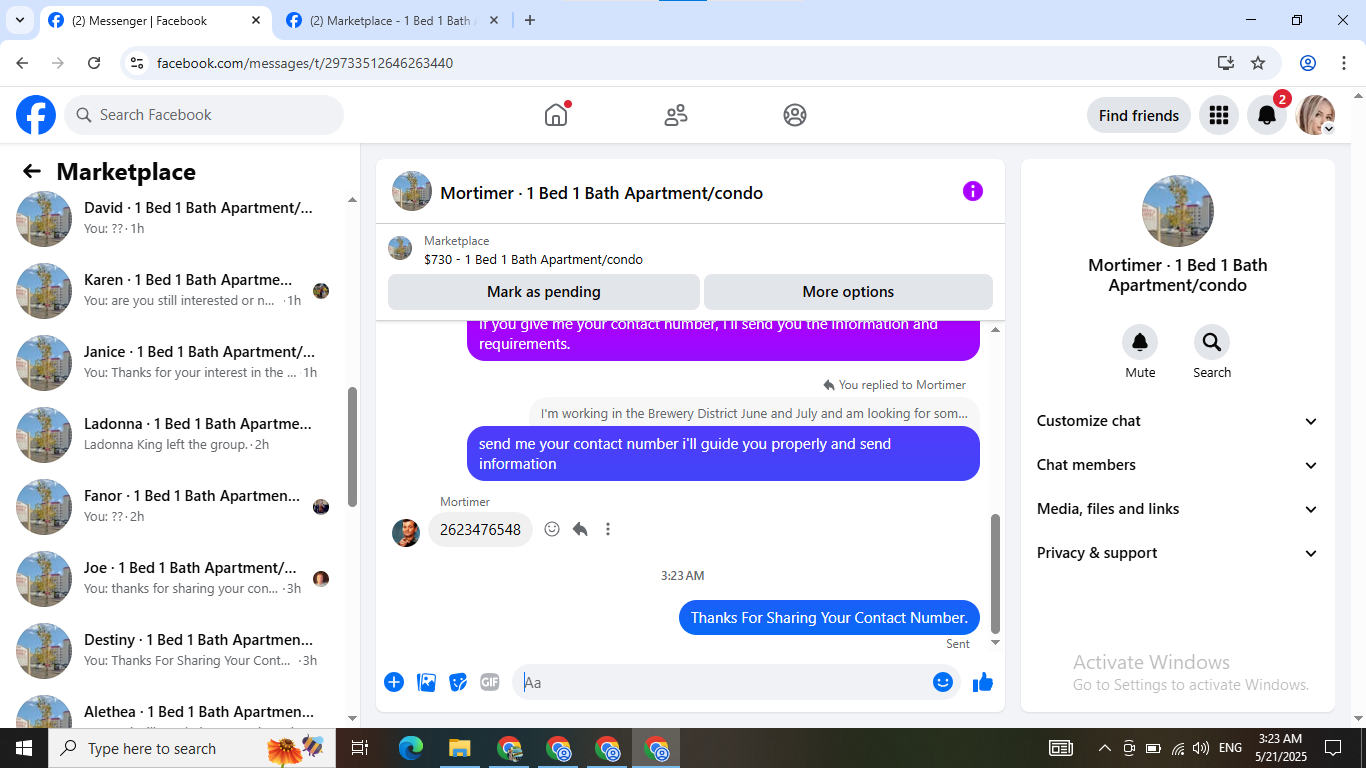
Task: Open the $730 Marketplace listing link
Action: click(533, 260)
